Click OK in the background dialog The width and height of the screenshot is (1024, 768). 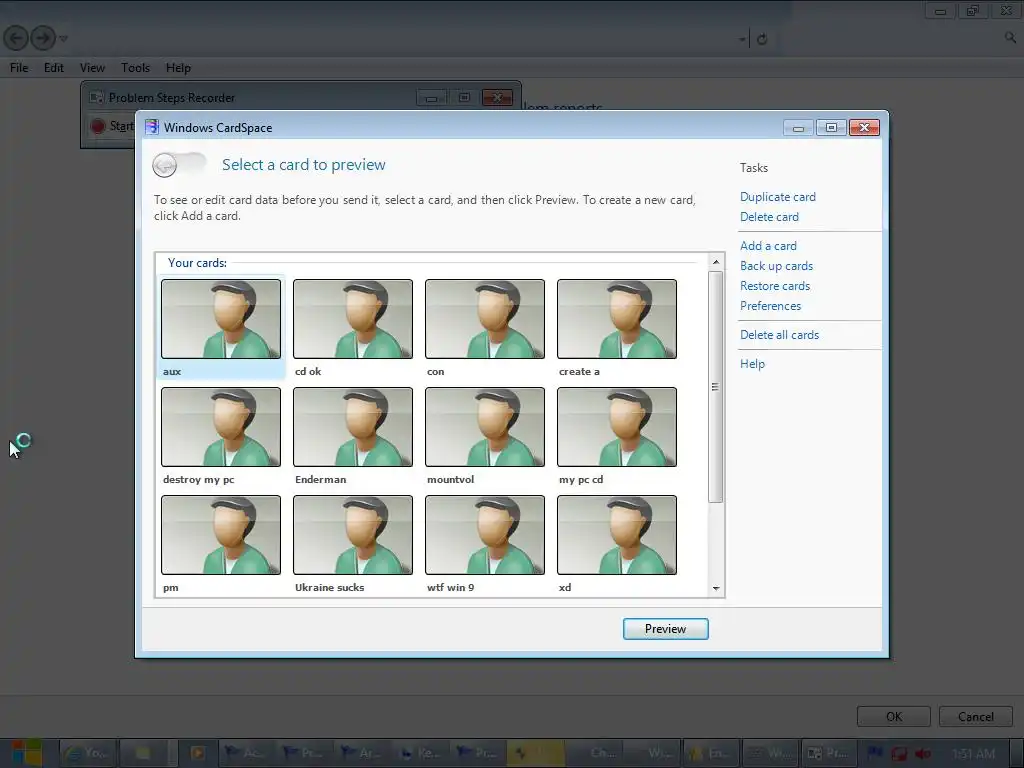pos(893,716)
